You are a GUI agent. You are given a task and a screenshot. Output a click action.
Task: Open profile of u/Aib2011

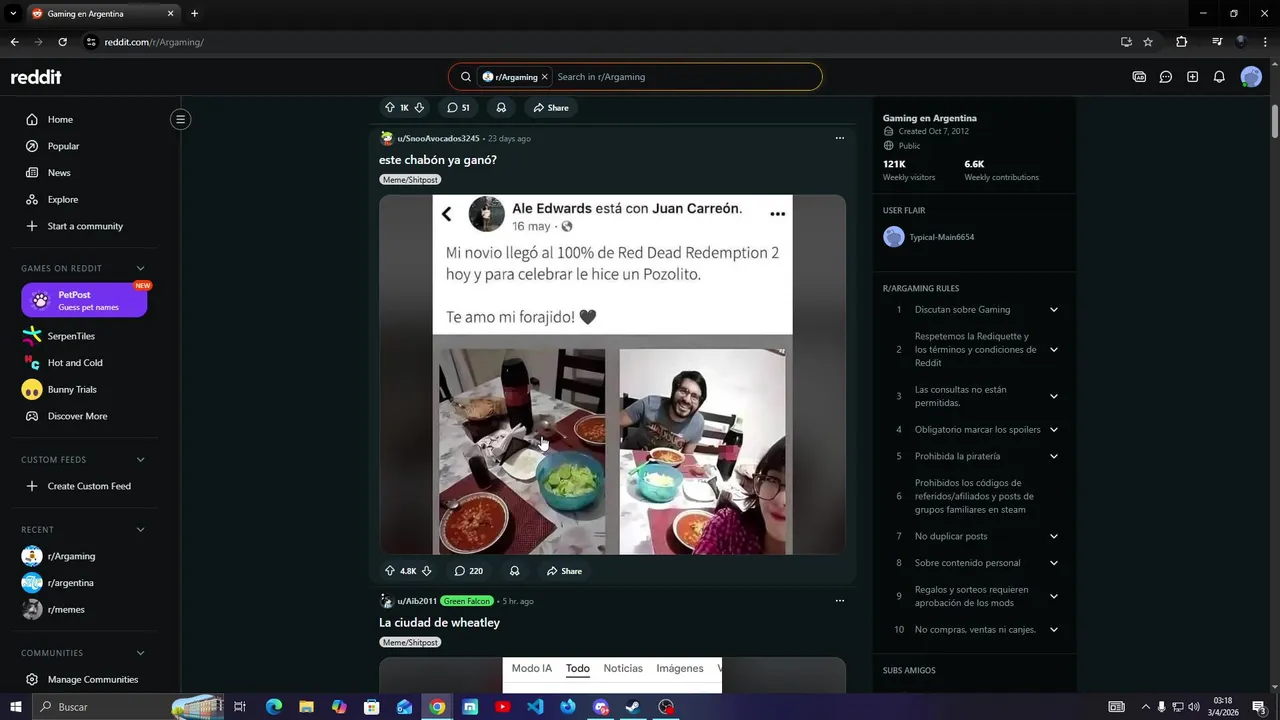[x=417, y=601]
